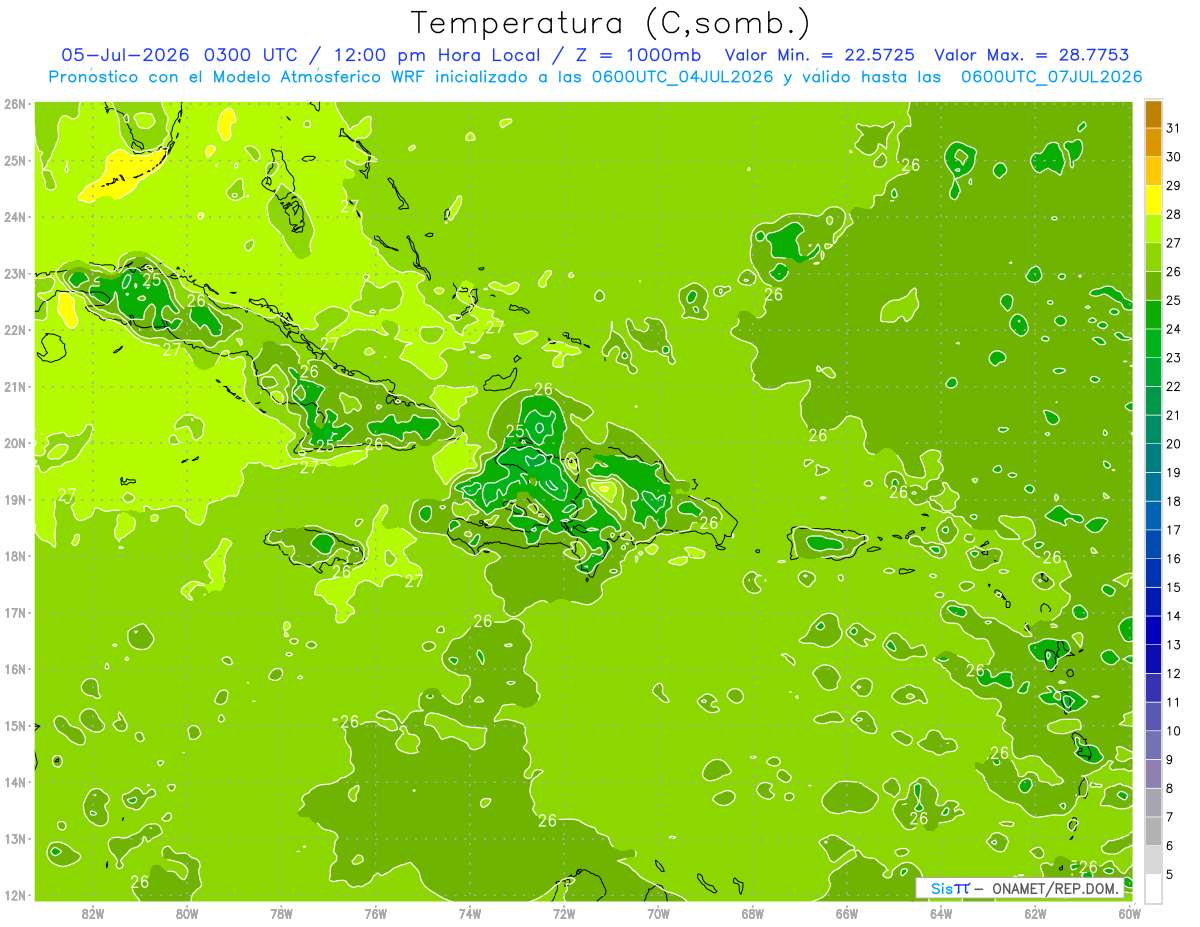This screenshot has height=927, width=1200.
Task: Select the yellow swatch between 28 and 29
Action: pos(1153,201)
